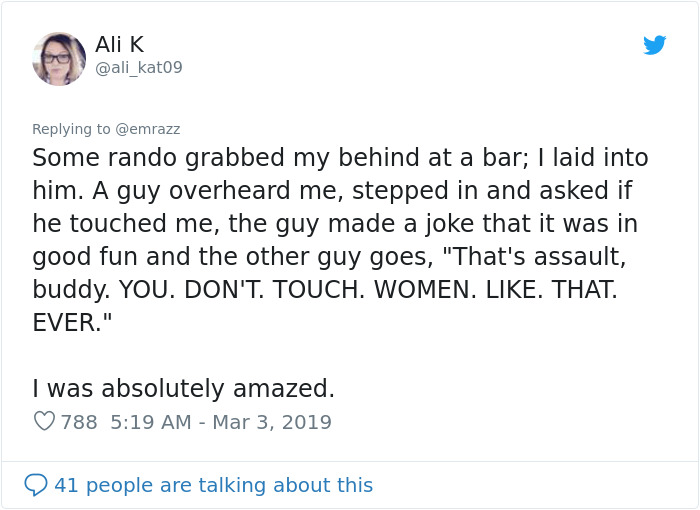Visit the @emrazz mention link
700x510 pixels.
(x=148, y=129)
